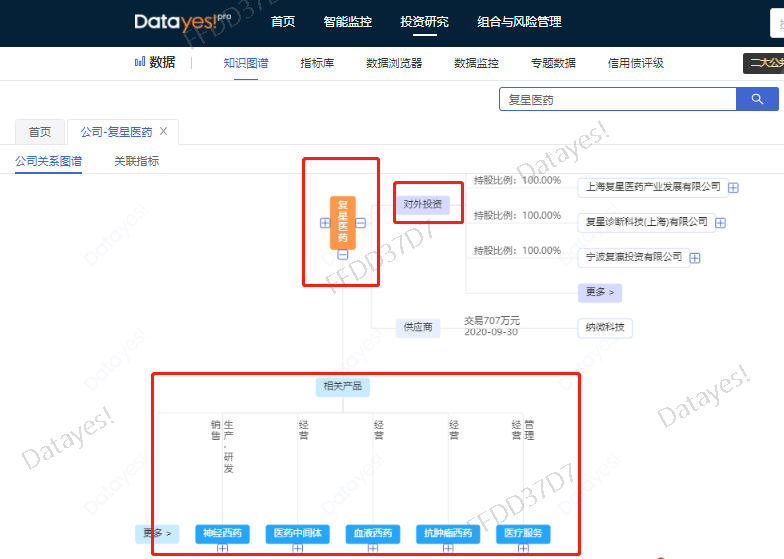Expand 复星诊断科技(上海)有限公司 node
This screenshot has width=784, height=559.
coord(720,222)
